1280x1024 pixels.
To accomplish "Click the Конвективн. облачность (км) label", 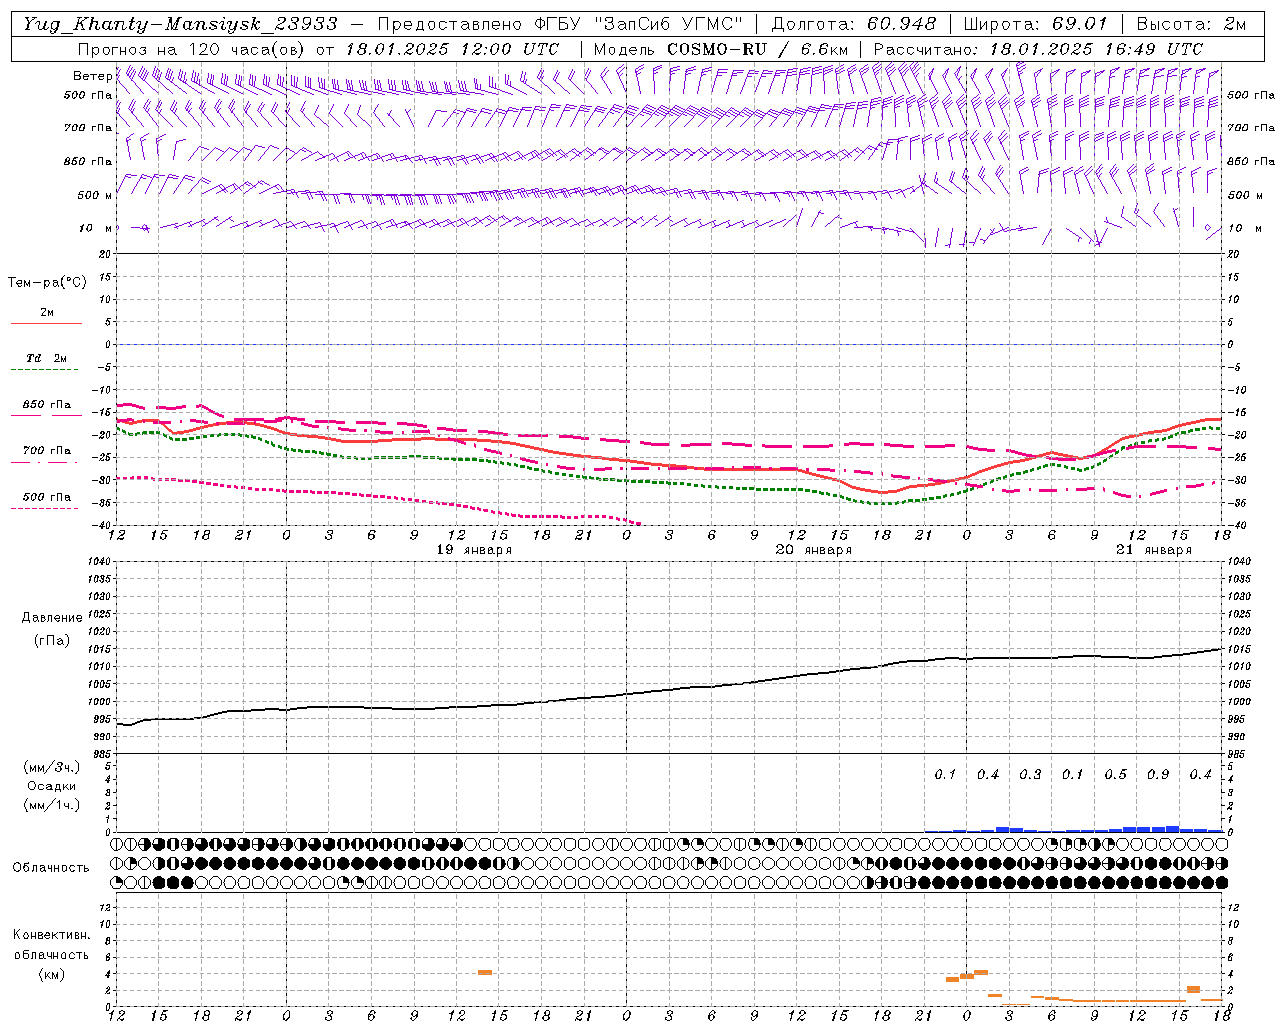I will click(x=51, y=954).
